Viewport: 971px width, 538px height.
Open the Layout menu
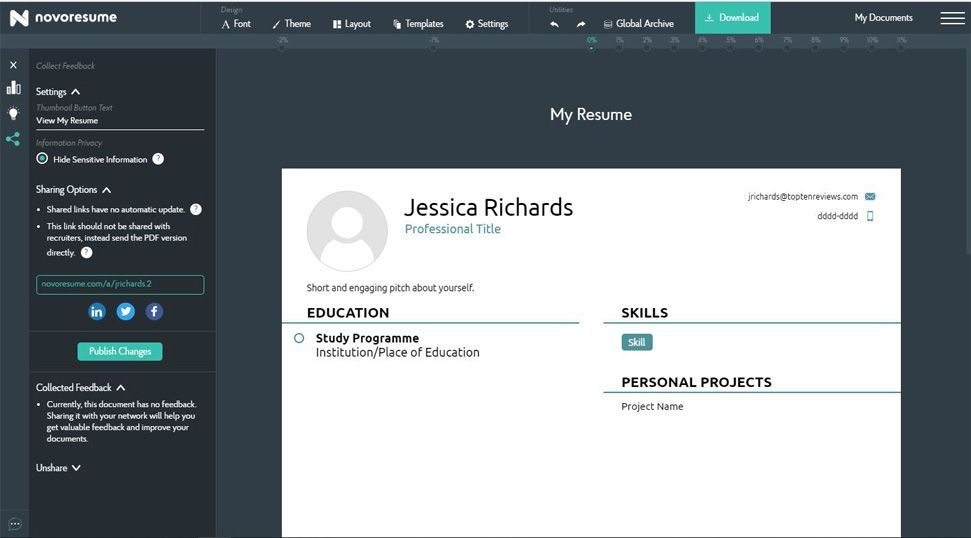pyautogui.click(x=352, y=24)
